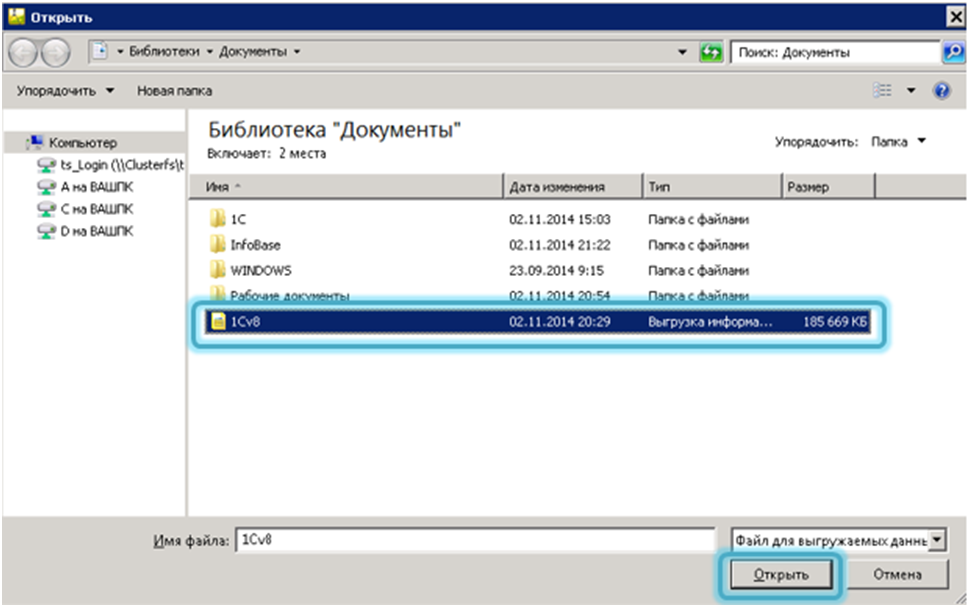Viewport: 970px width, 607px height.
Task: Click the 185 669 КБ size value
Action: point(835,321)
